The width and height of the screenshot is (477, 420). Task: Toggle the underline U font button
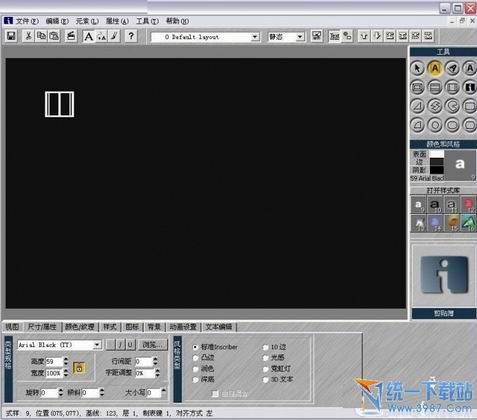click(x=130, y=345)
